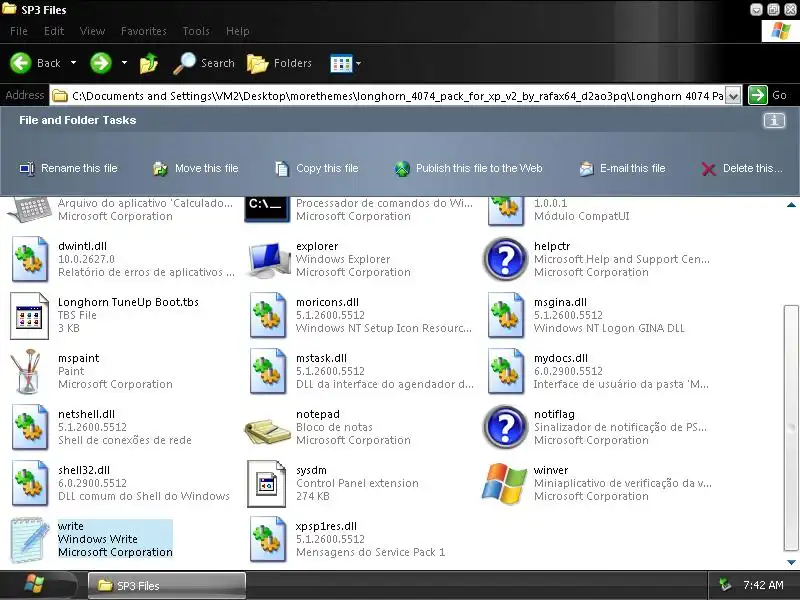Image resolution: width=800 pixels, height=600 pixels.
Task: Go up one folder level icon
Action: click(x=148, y=63)
